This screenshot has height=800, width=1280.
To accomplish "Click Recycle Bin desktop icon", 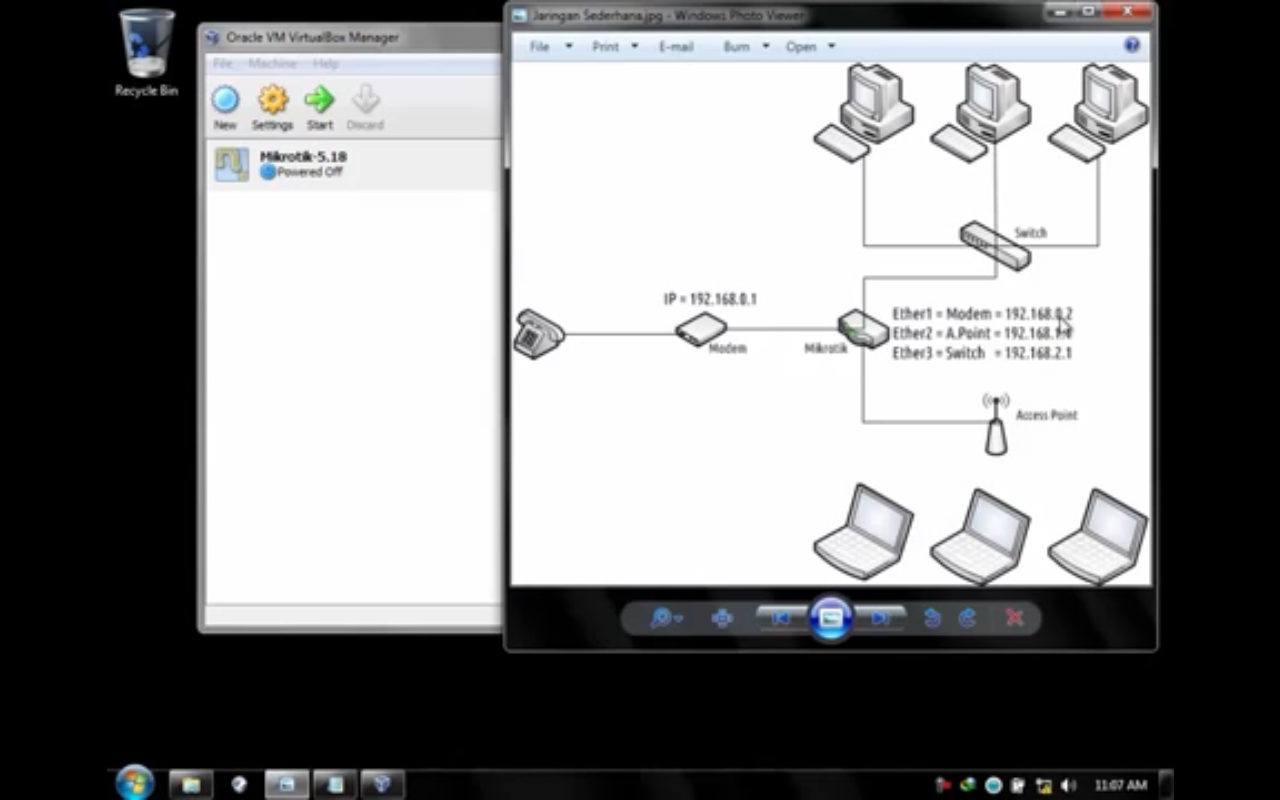I will click(146, 53).
